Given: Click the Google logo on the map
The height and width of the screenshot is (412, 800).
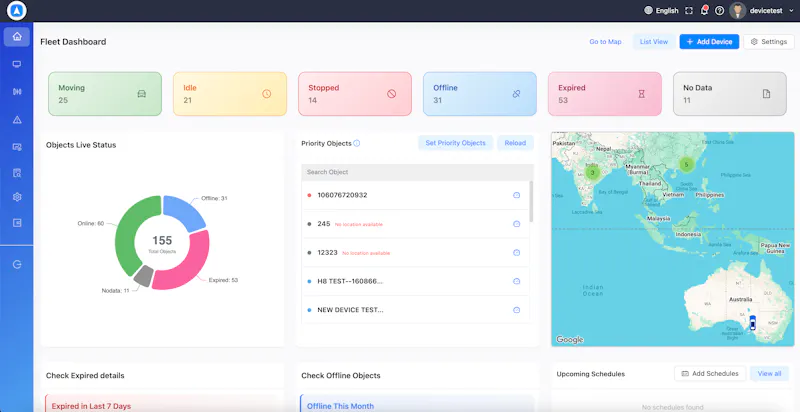Looking at the screenshot, I should [569, 340].
